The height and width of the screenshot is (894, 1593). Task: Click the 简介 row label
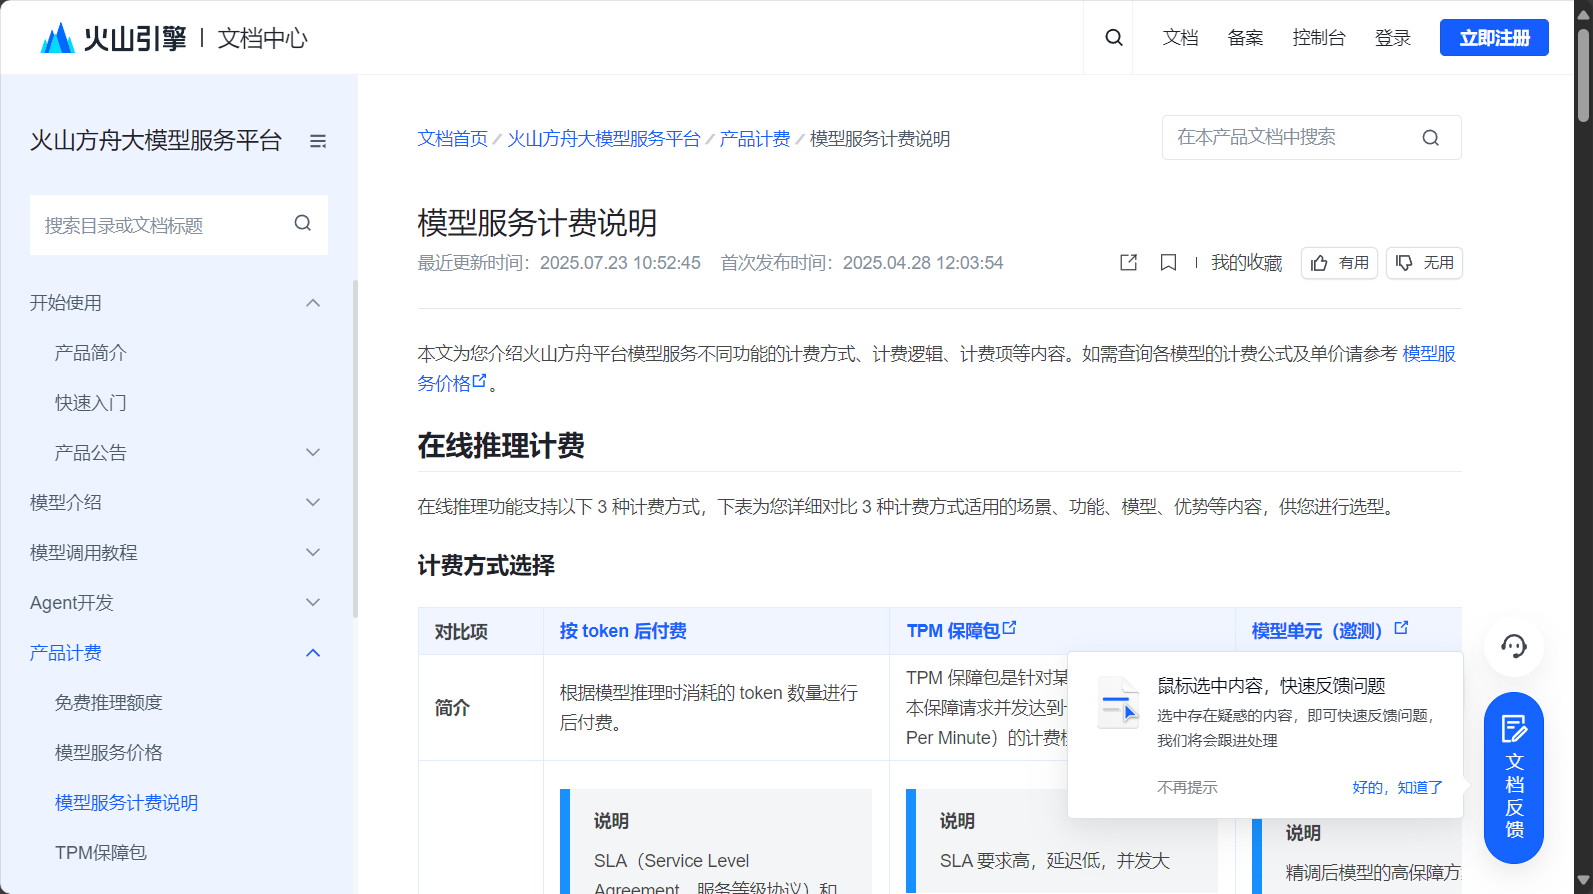click(x=452, y=708)
